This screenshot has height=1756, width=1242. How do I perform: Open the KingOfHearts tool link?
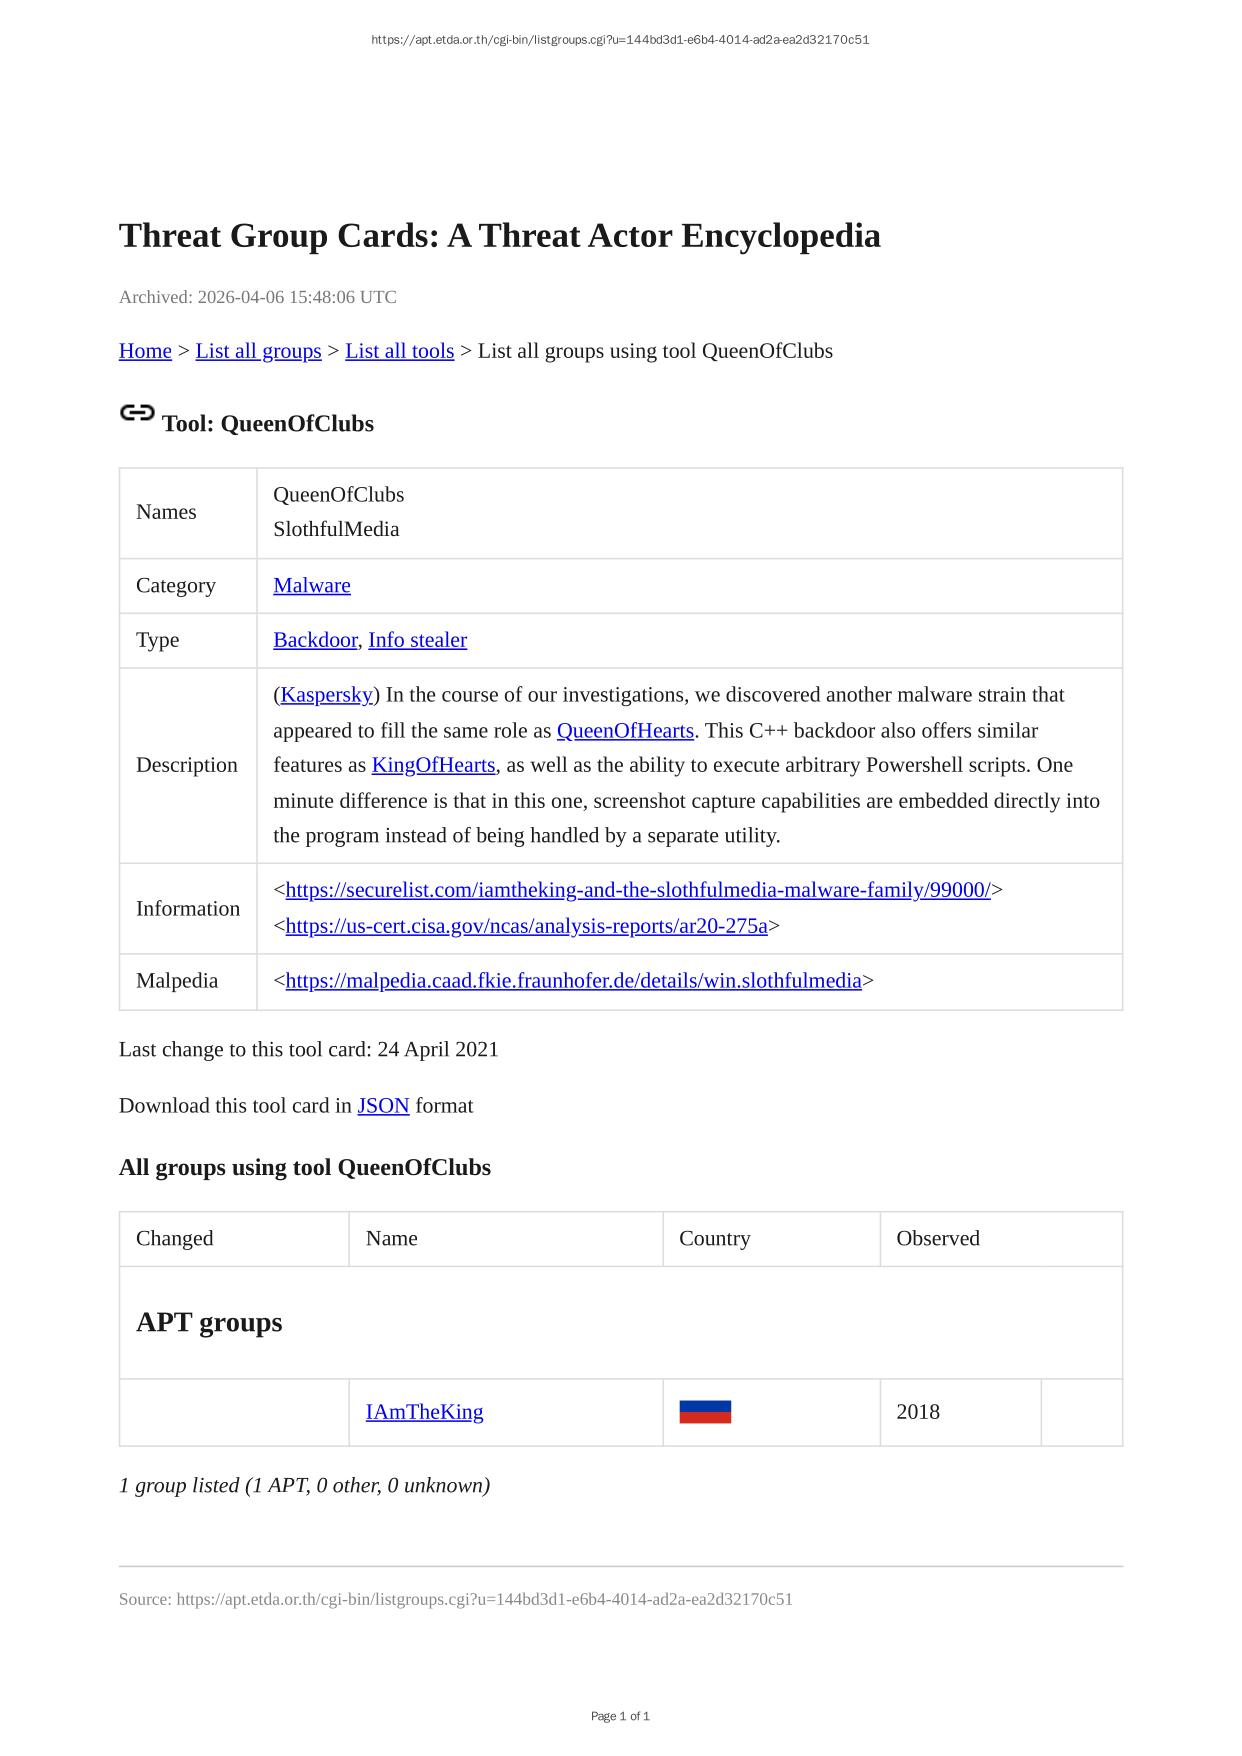pos(433,765)
